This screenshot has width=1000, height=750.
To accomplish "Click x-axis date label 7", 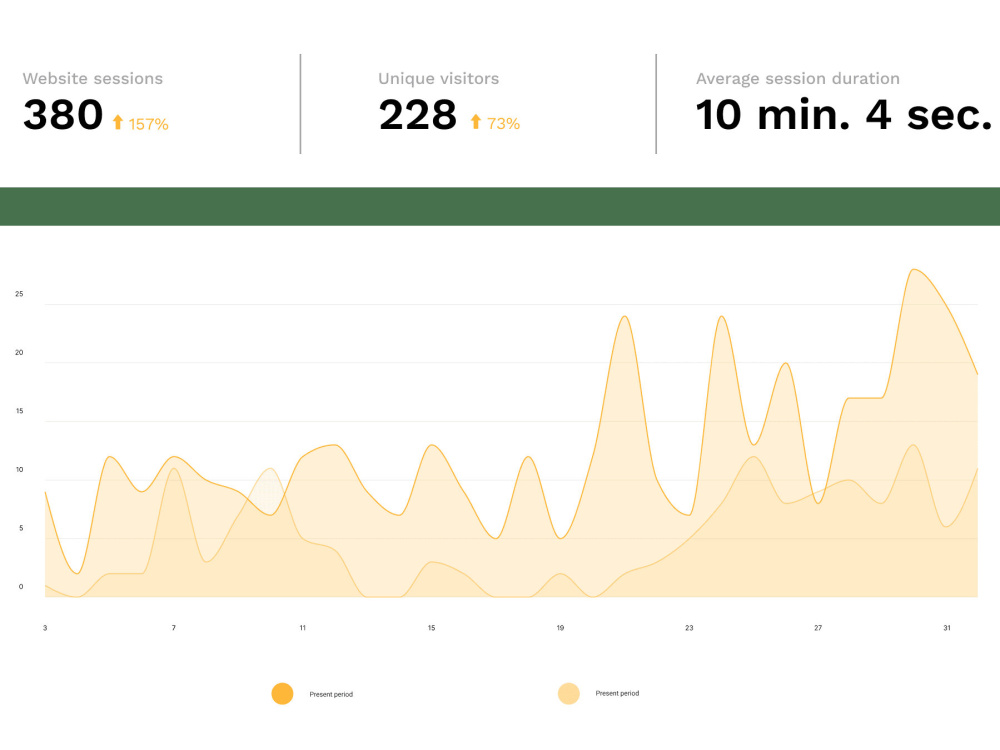I will tap(173, 628).
